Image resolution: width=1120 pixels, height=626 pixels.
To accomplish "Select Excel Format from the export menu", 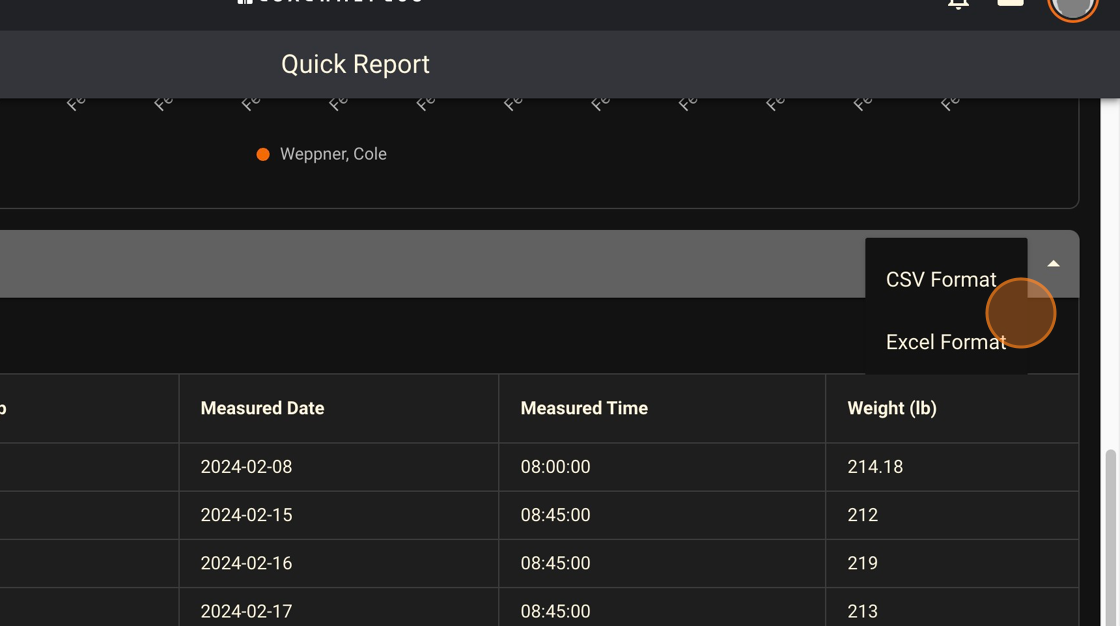I will point(945,341).
